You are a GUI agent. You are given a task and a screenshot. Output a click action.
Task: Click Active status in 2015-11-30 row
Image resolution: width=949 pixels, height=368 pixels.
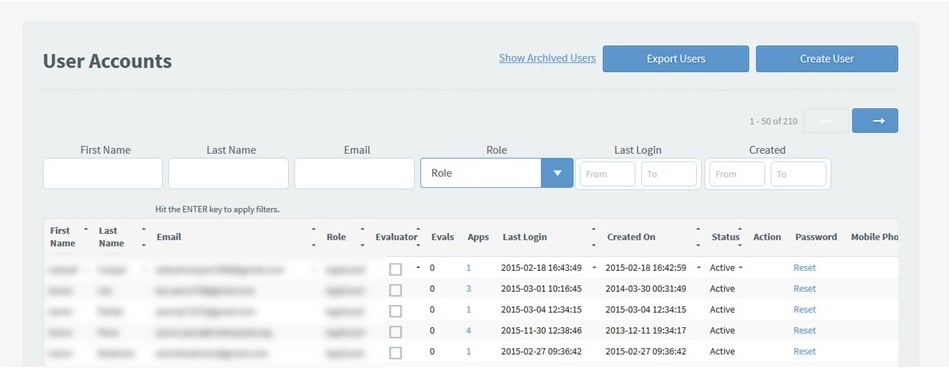pos(722,330)
